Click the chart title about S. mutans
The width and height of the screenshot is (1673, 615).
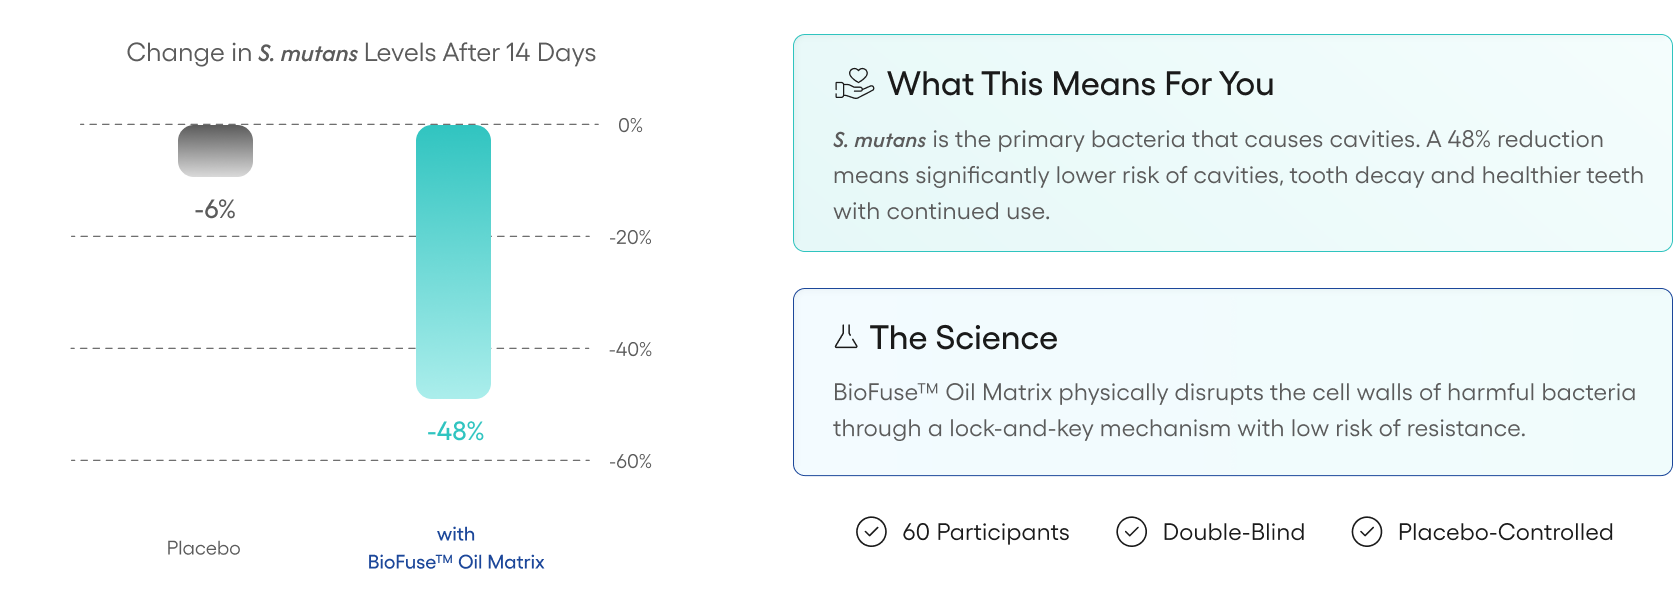coord(361,53)
